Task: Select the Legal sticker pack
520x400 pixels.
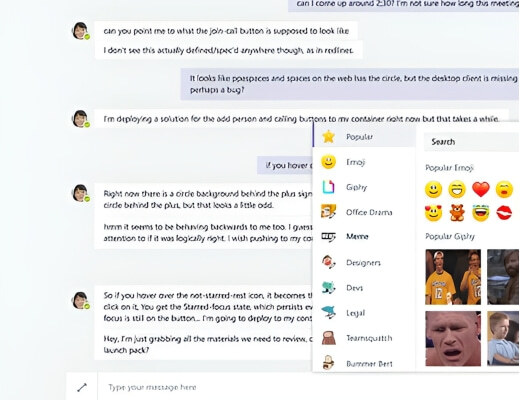Action: 364,313
